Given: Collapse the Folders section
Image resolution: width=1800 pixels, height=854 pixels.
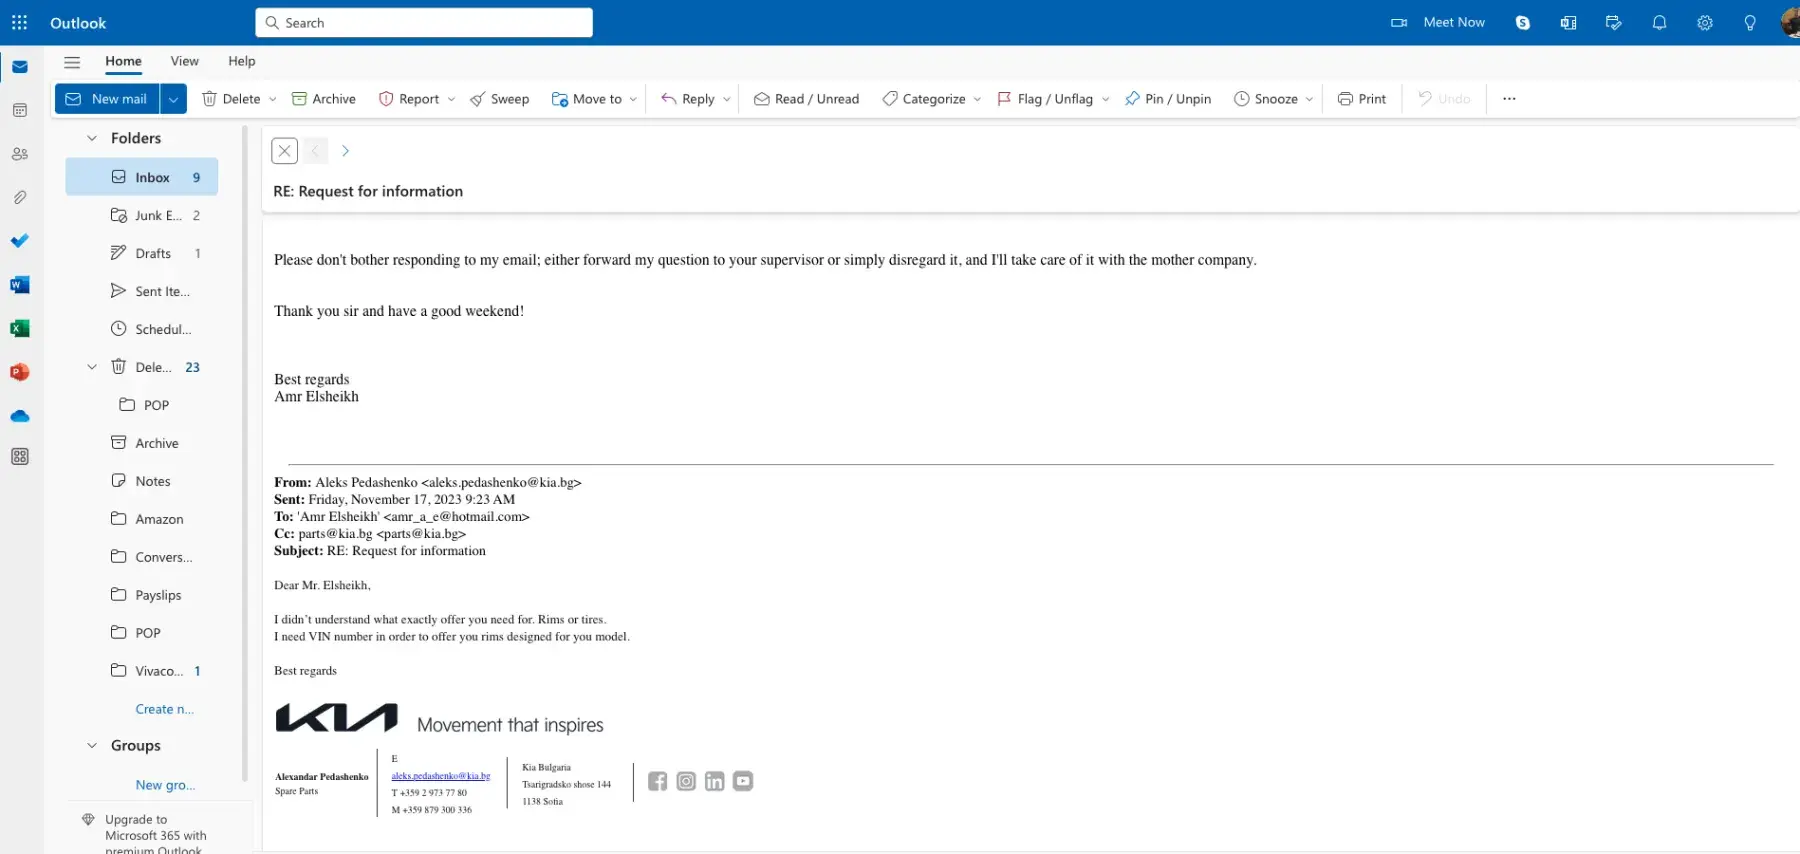Looking at the screenshot, I should (92, 138).
